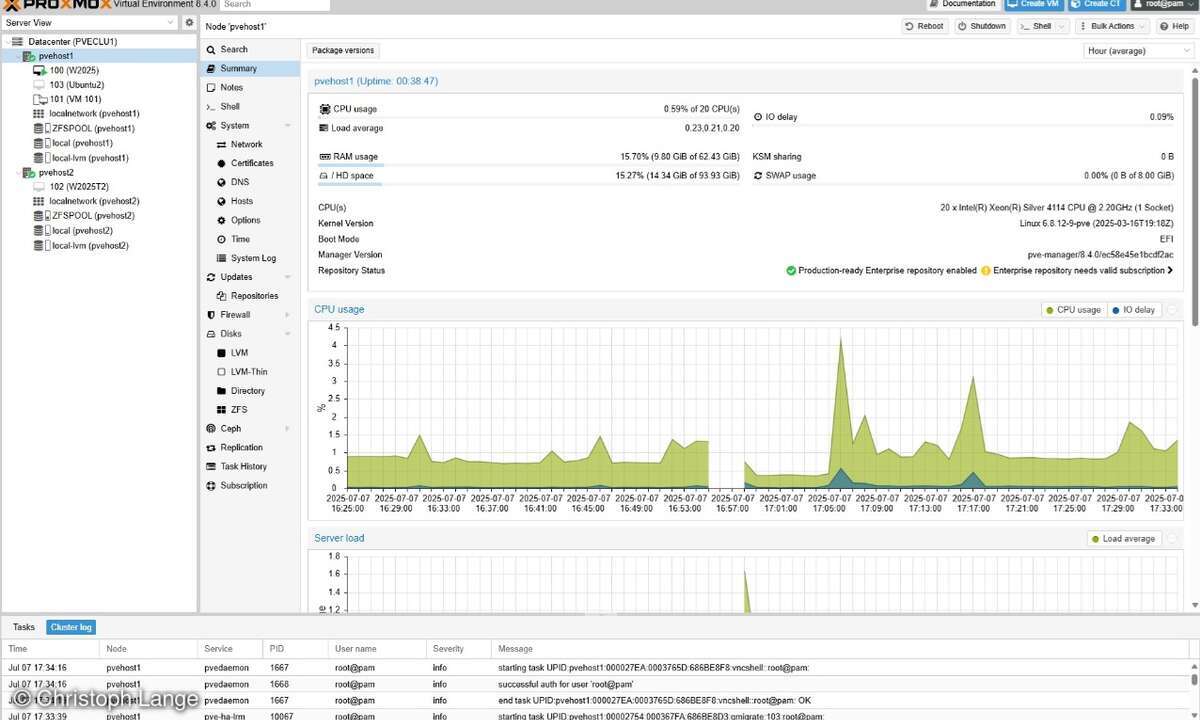Open the Search menu item
1200x720 pixels.
coord(250,49)
